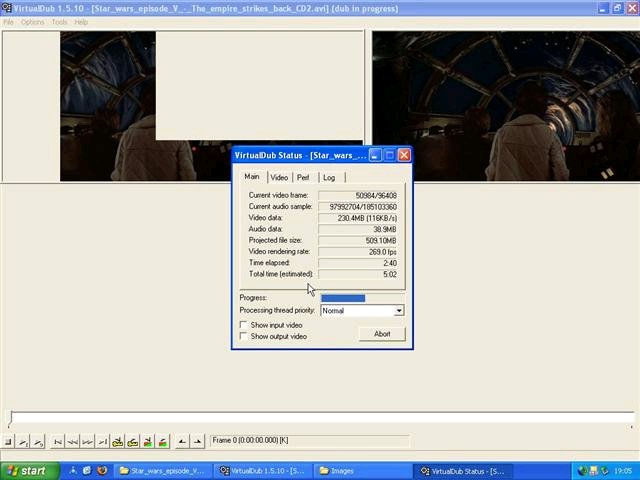Switch to the Images folder taskbar button
Screen dimensions: 640x480
point(363,471)
